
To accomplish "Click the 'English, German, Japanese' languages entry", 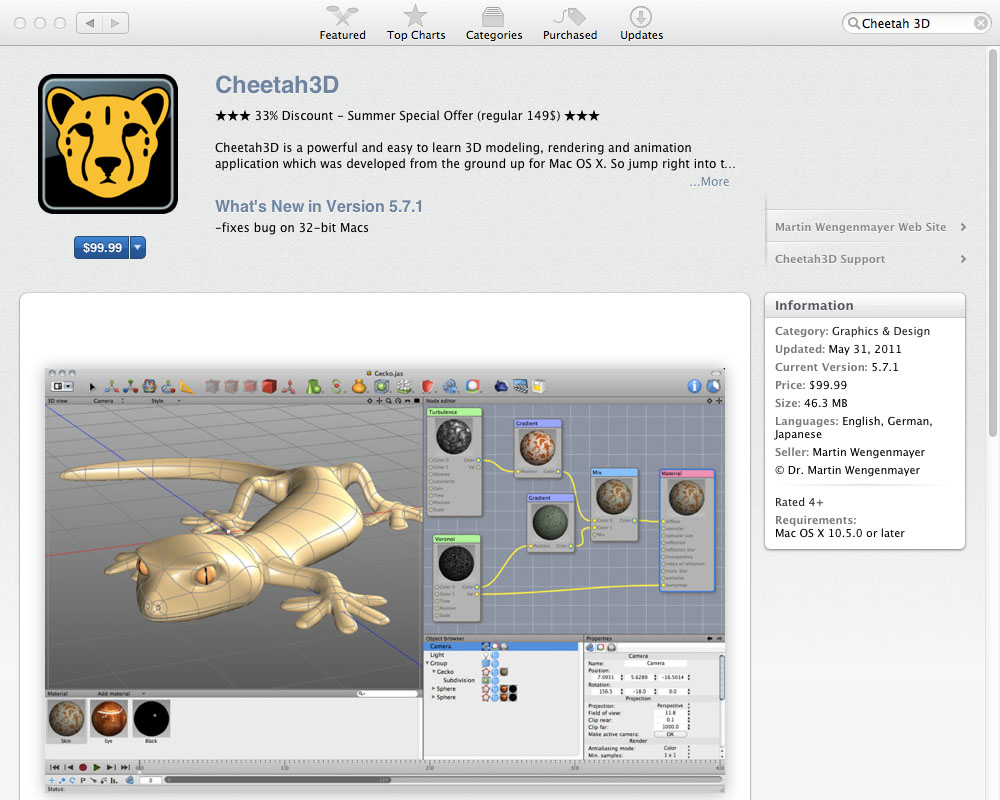I will [x=853, y=427].
